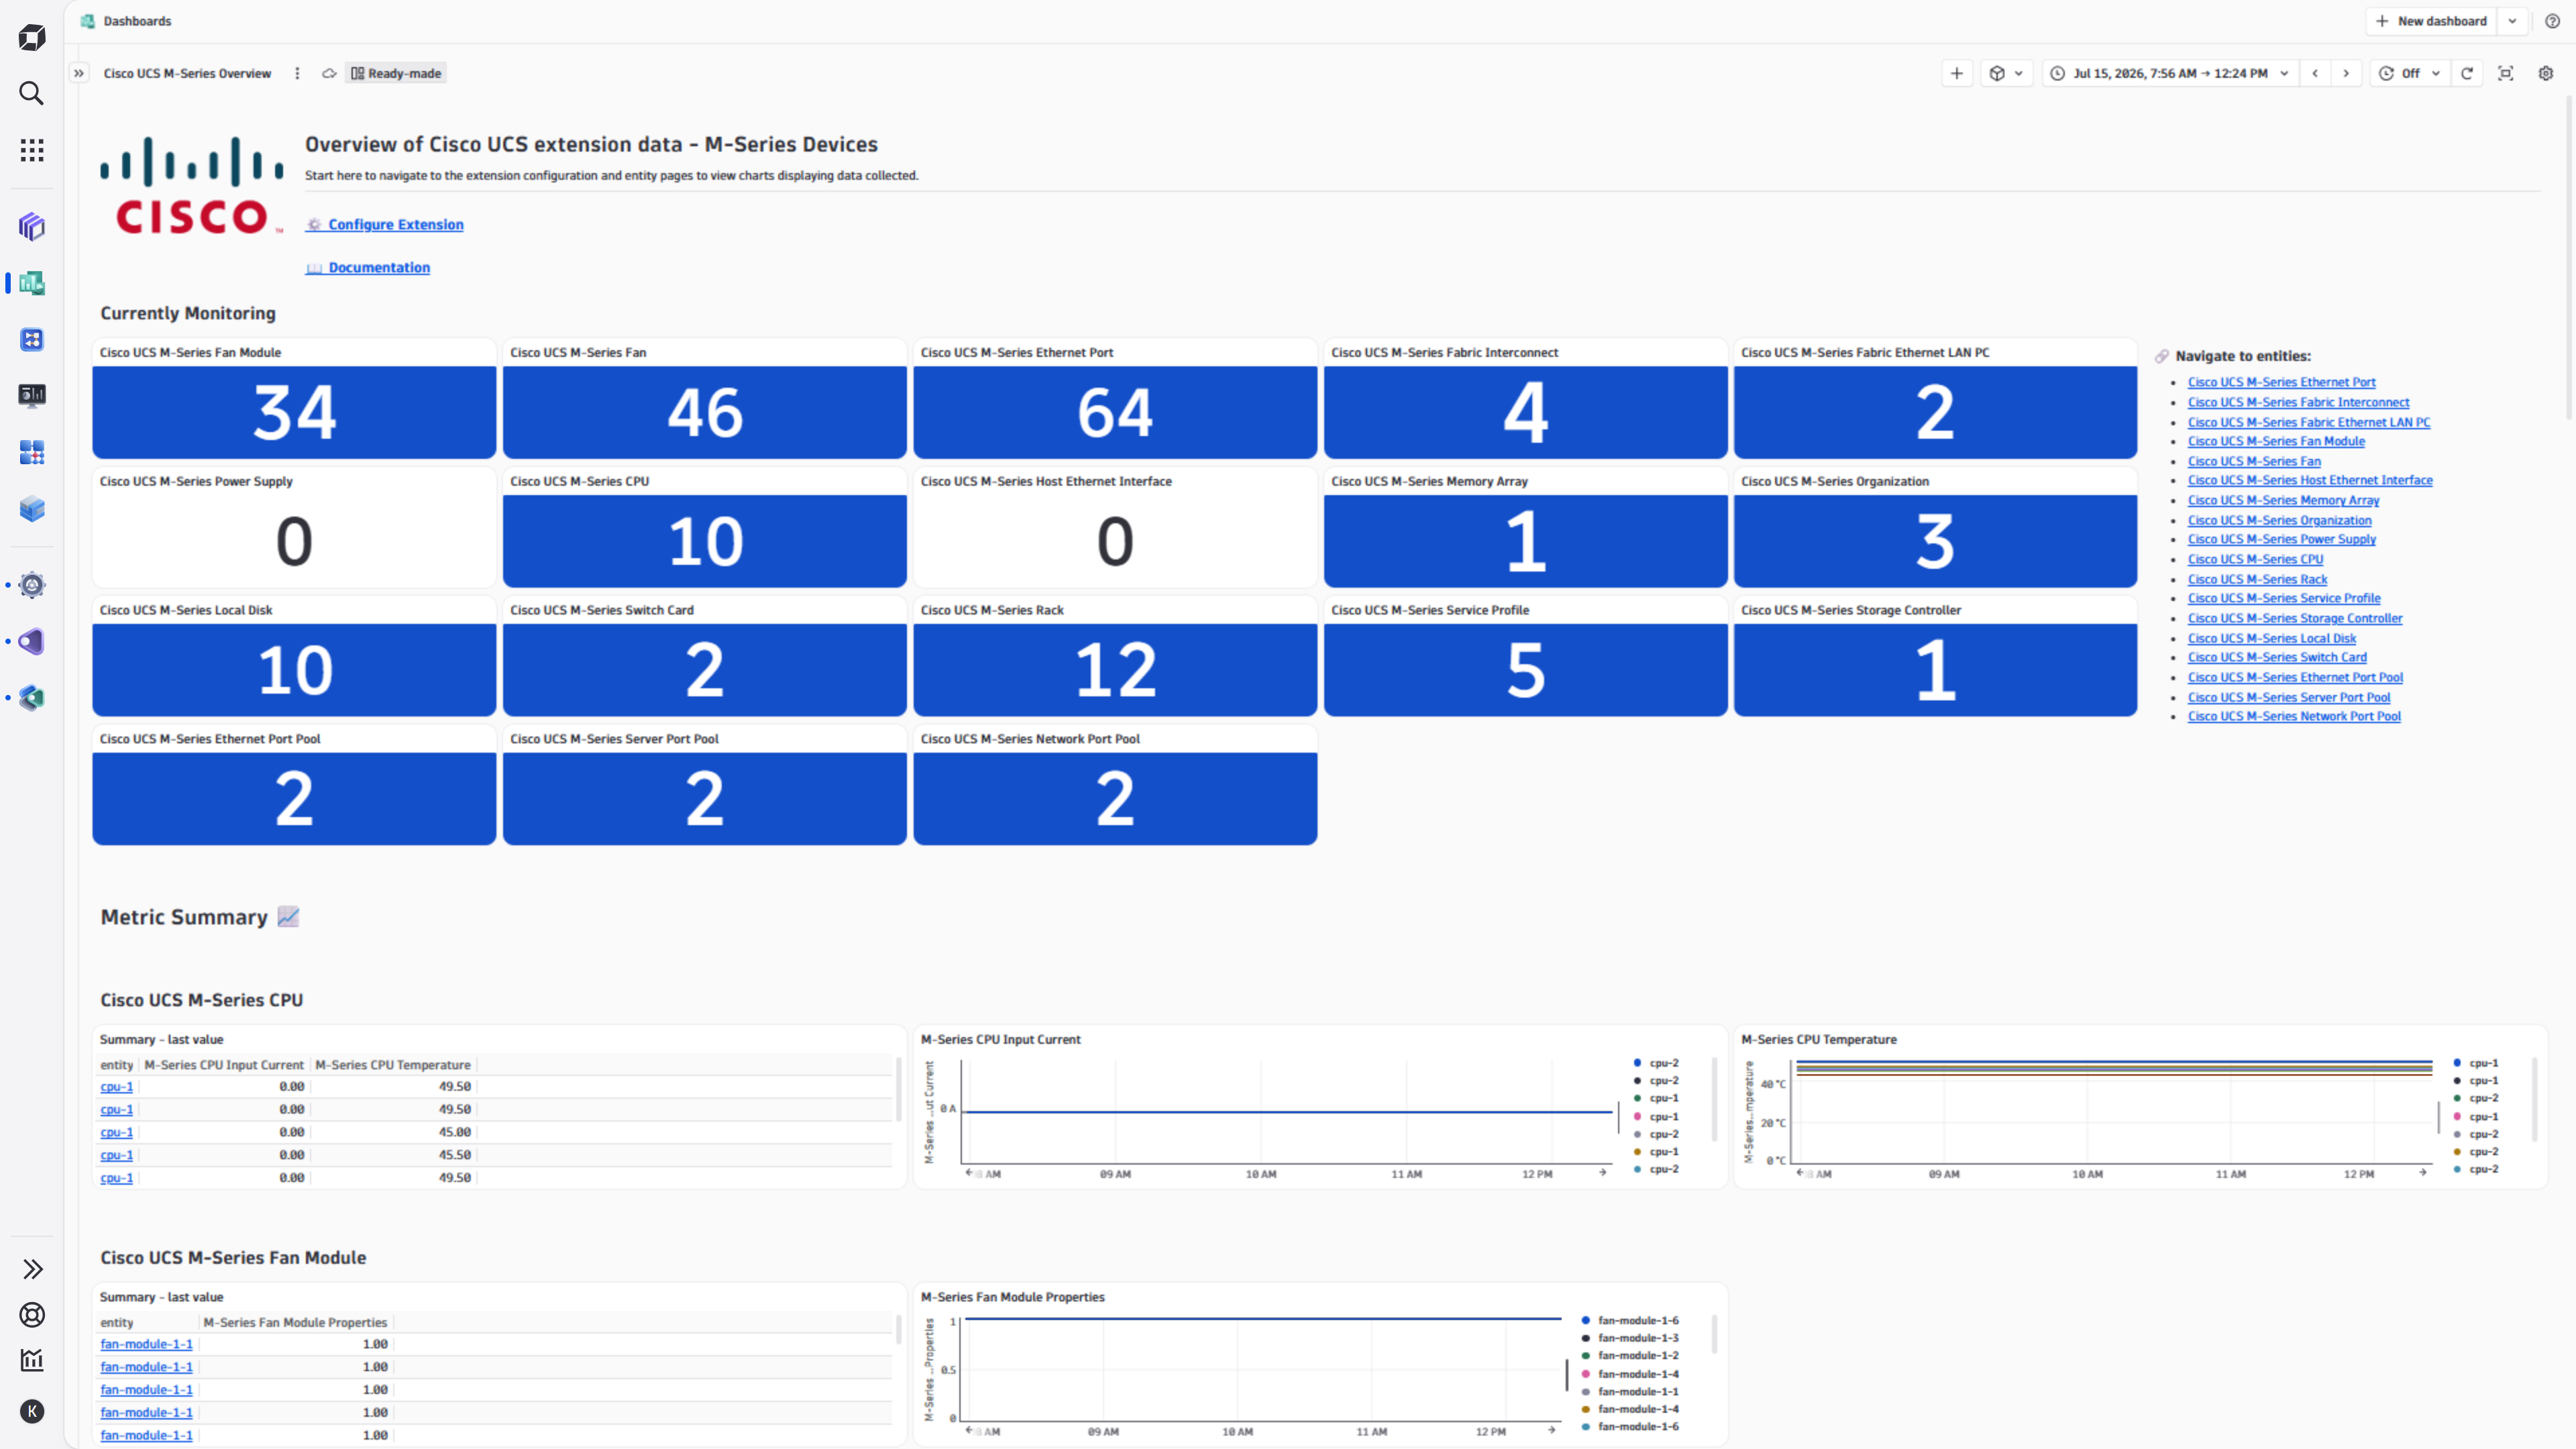Click the user avatar K icon
2576x1449 pixels.
[x=32, y=1411]
